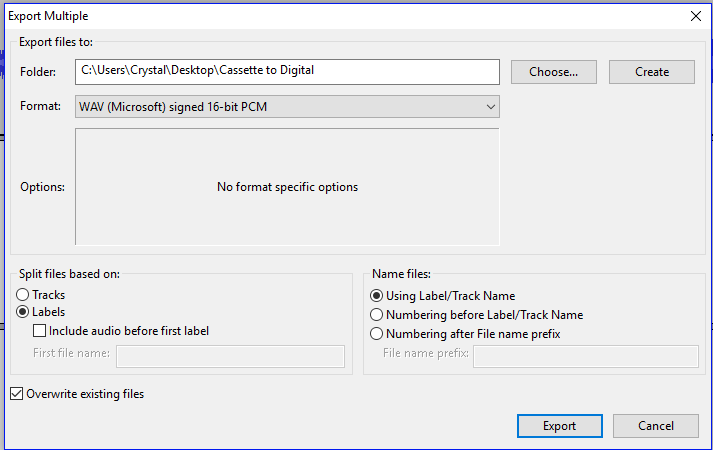Click the File name prefix field
The width and height of the screenshot is (713, 450).
pyautogui.click(x=586, y=356)
